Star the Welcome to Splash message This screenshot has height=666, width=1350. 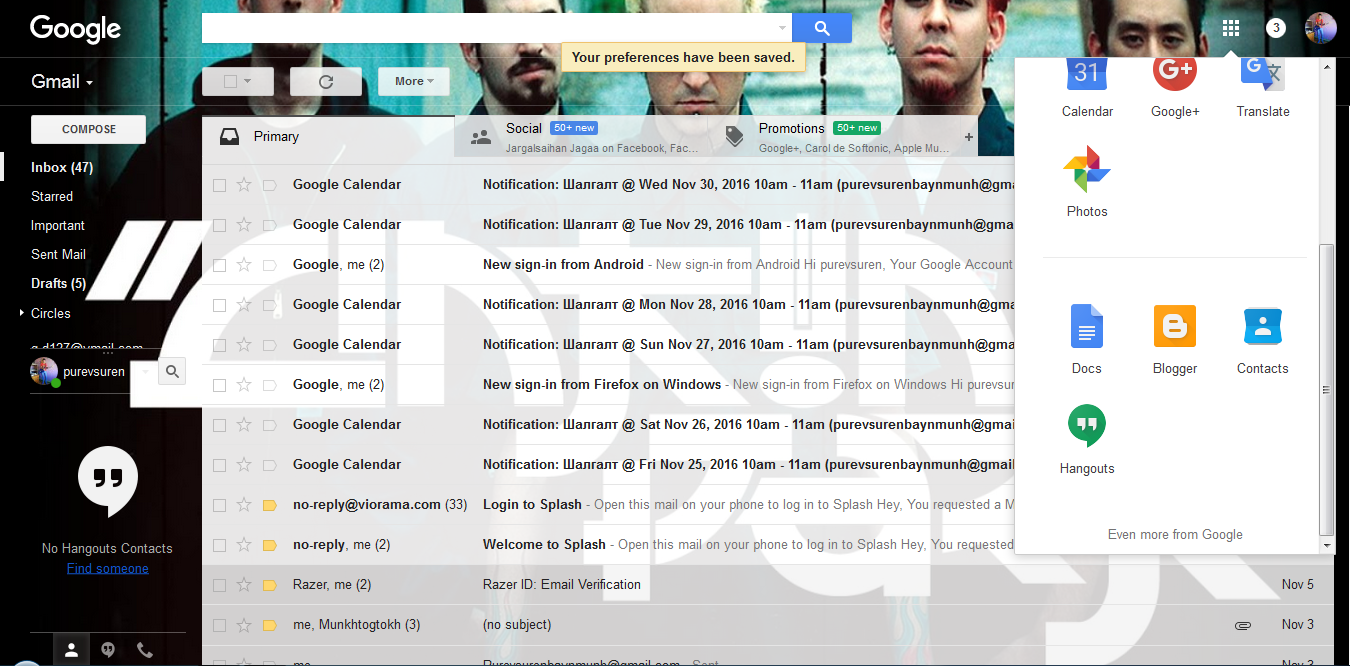(x=244, y=545)
